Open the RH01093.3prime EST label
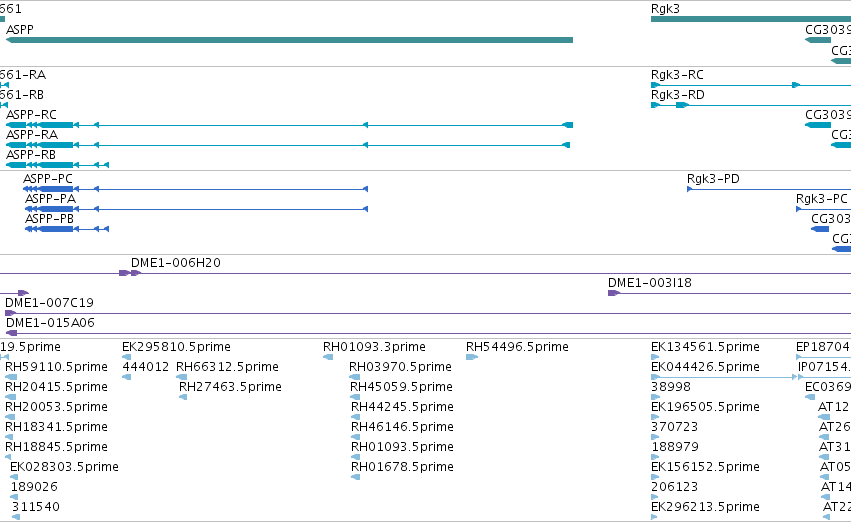The width and height of the screenshot is (851, 522). click(x=374, y=347)
